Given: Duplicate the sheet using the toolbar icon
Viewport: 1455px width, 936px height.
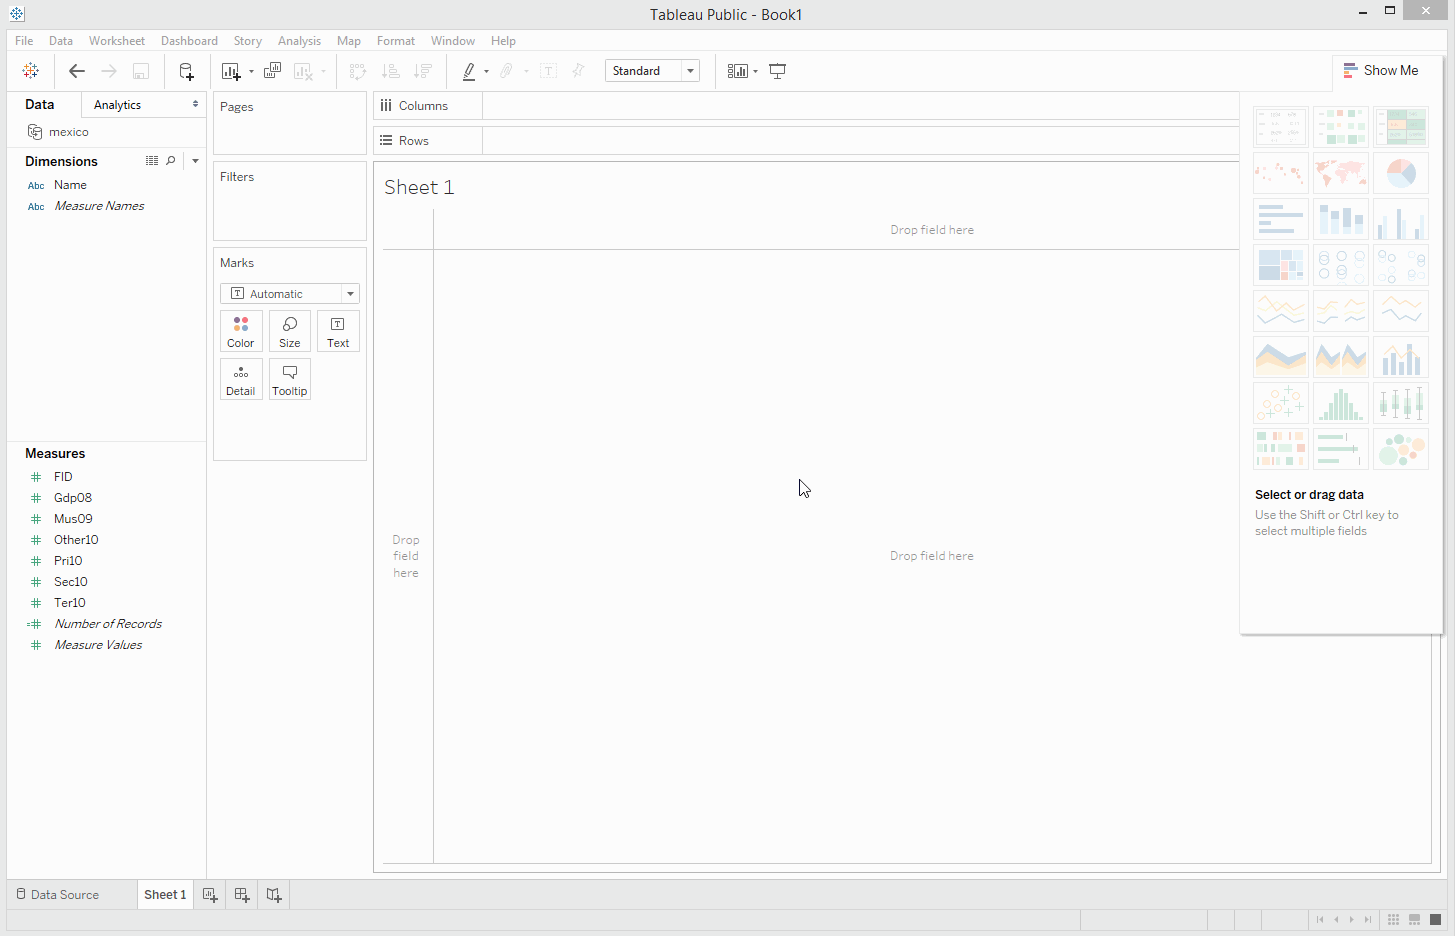Looking at the screenshot, I should pos(272,71).
